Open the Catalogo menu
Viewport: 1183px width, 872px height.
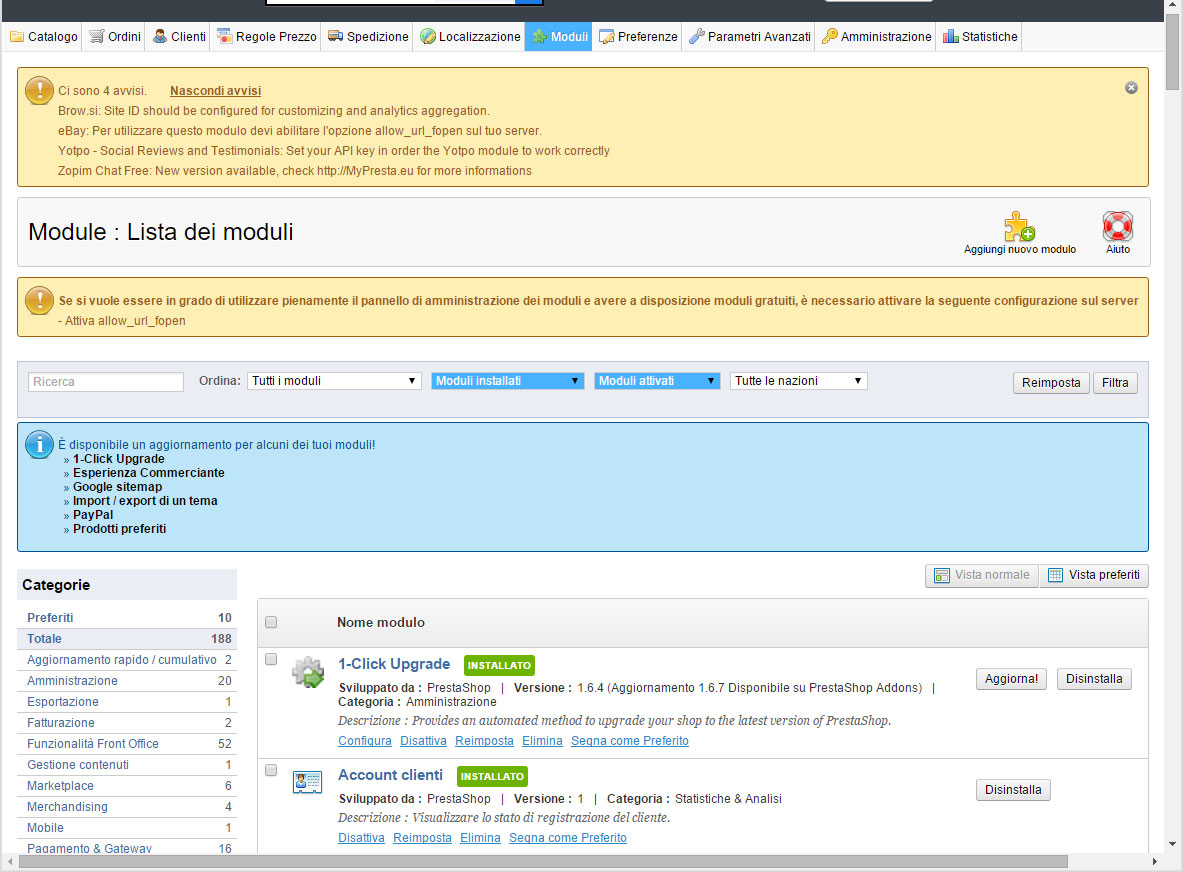(44, 37)
